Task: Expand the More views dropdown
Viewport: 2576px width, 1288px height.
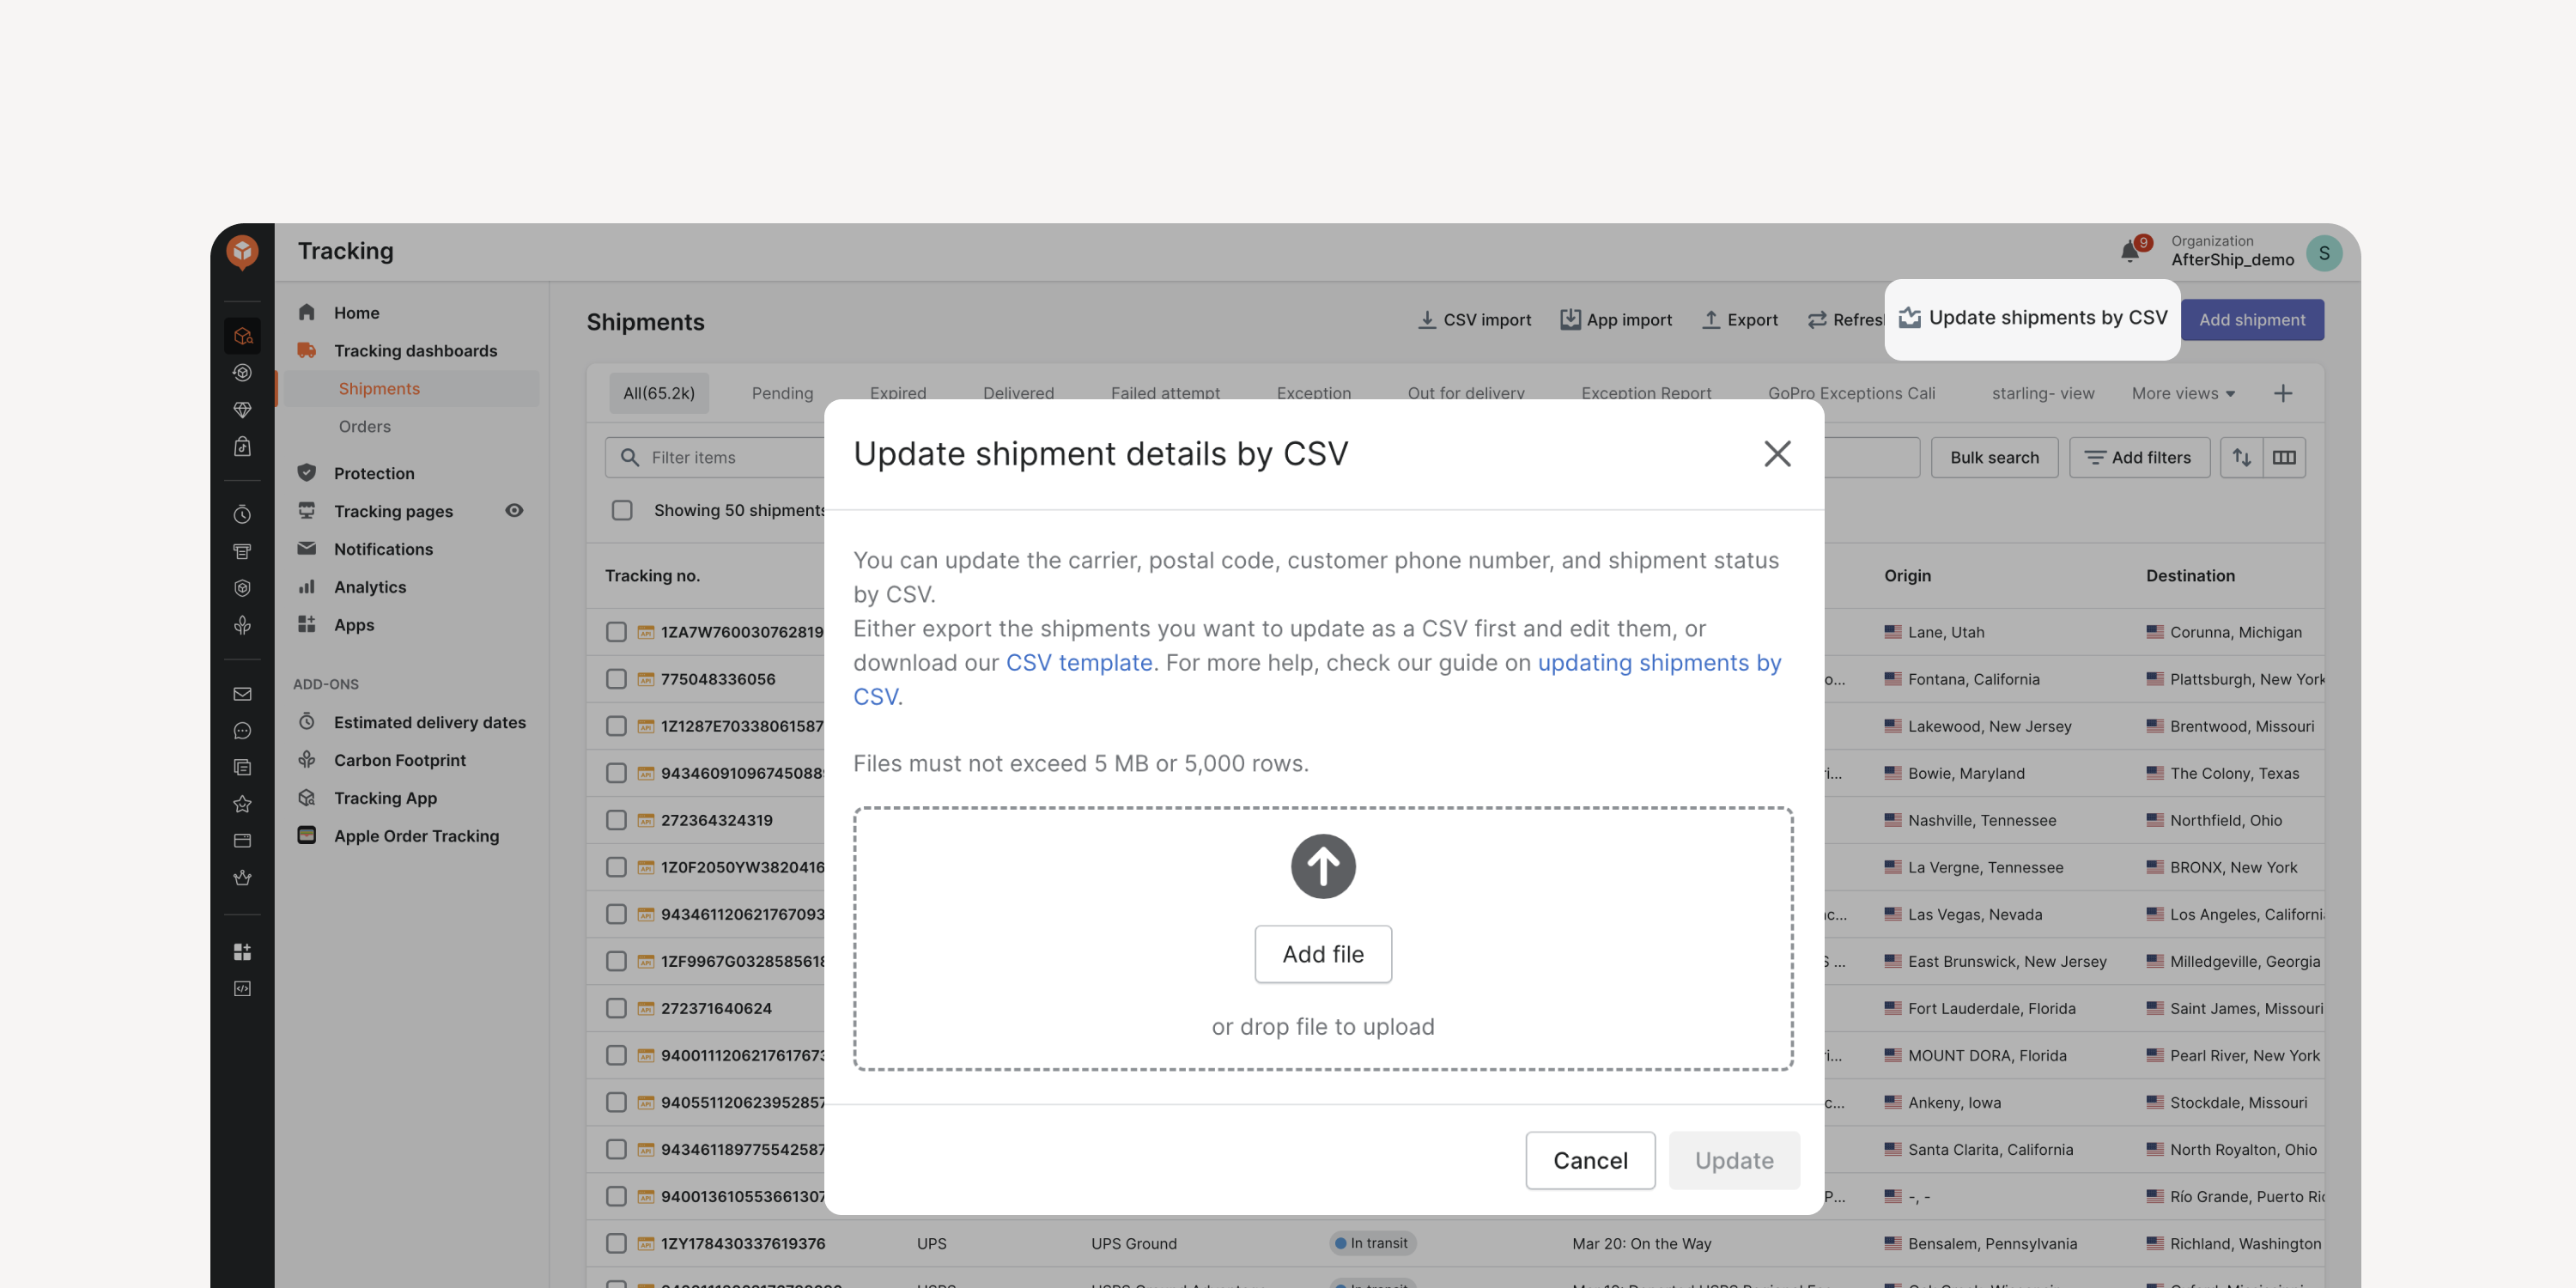Action: (2182, 393)
